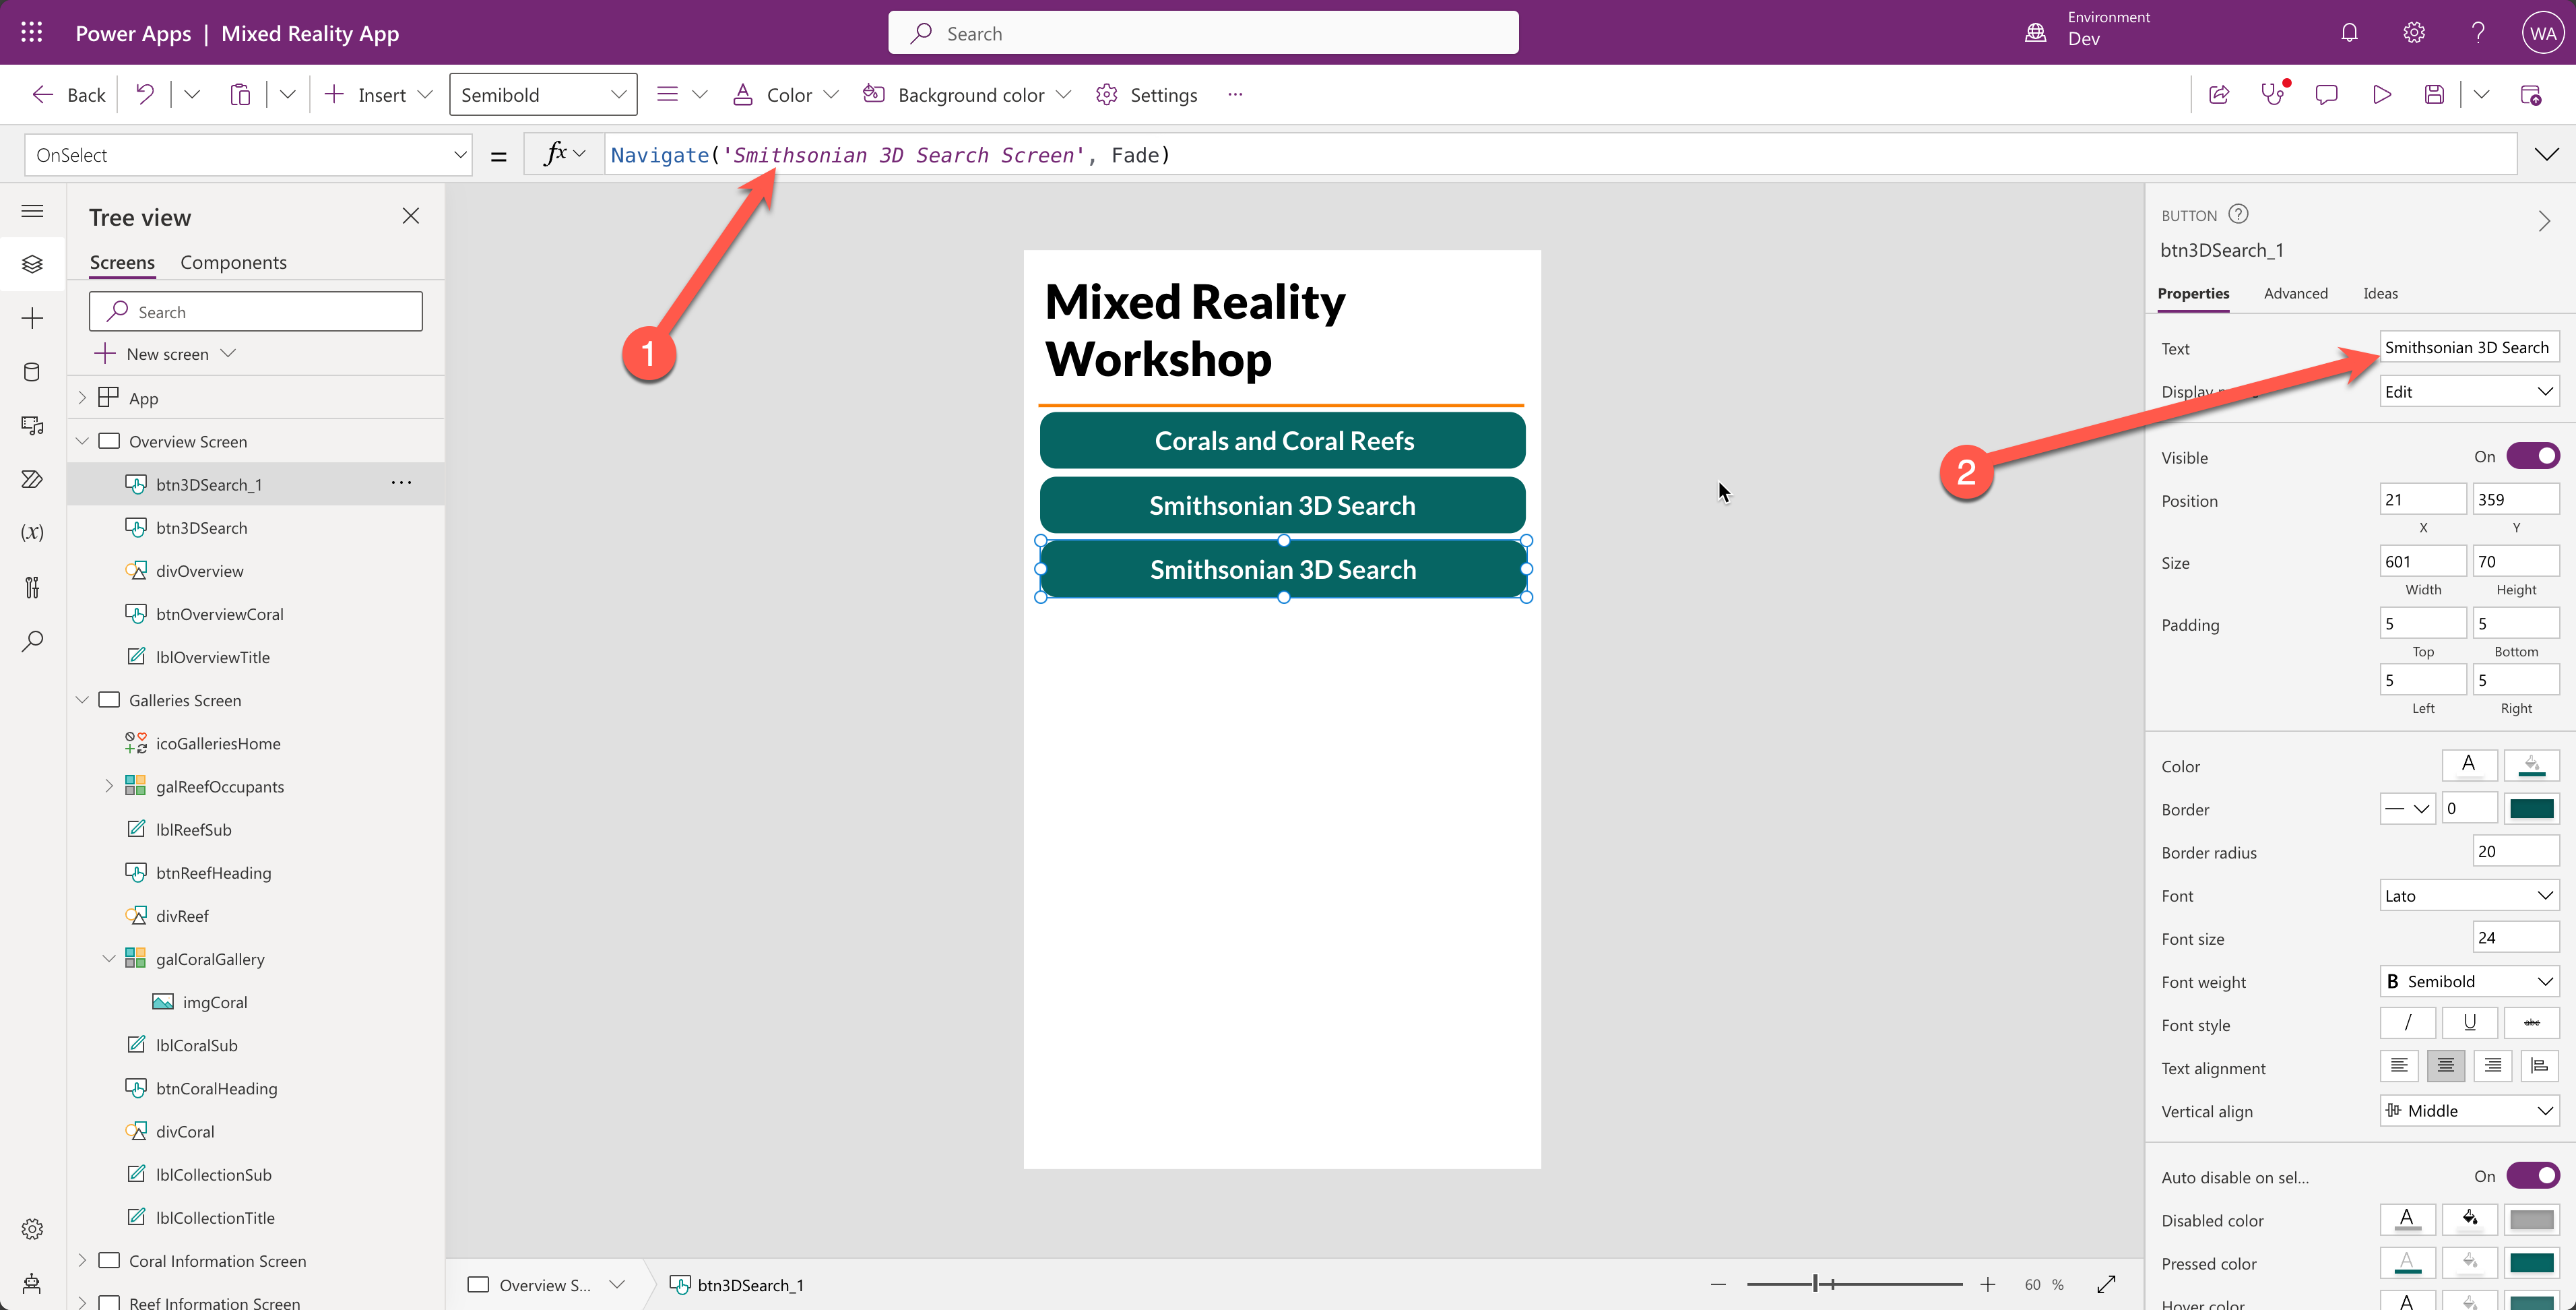Open the Share icon in toolbar
The height and width of the screenshot is (1310, 2576).
click(x=2219, y=95)
